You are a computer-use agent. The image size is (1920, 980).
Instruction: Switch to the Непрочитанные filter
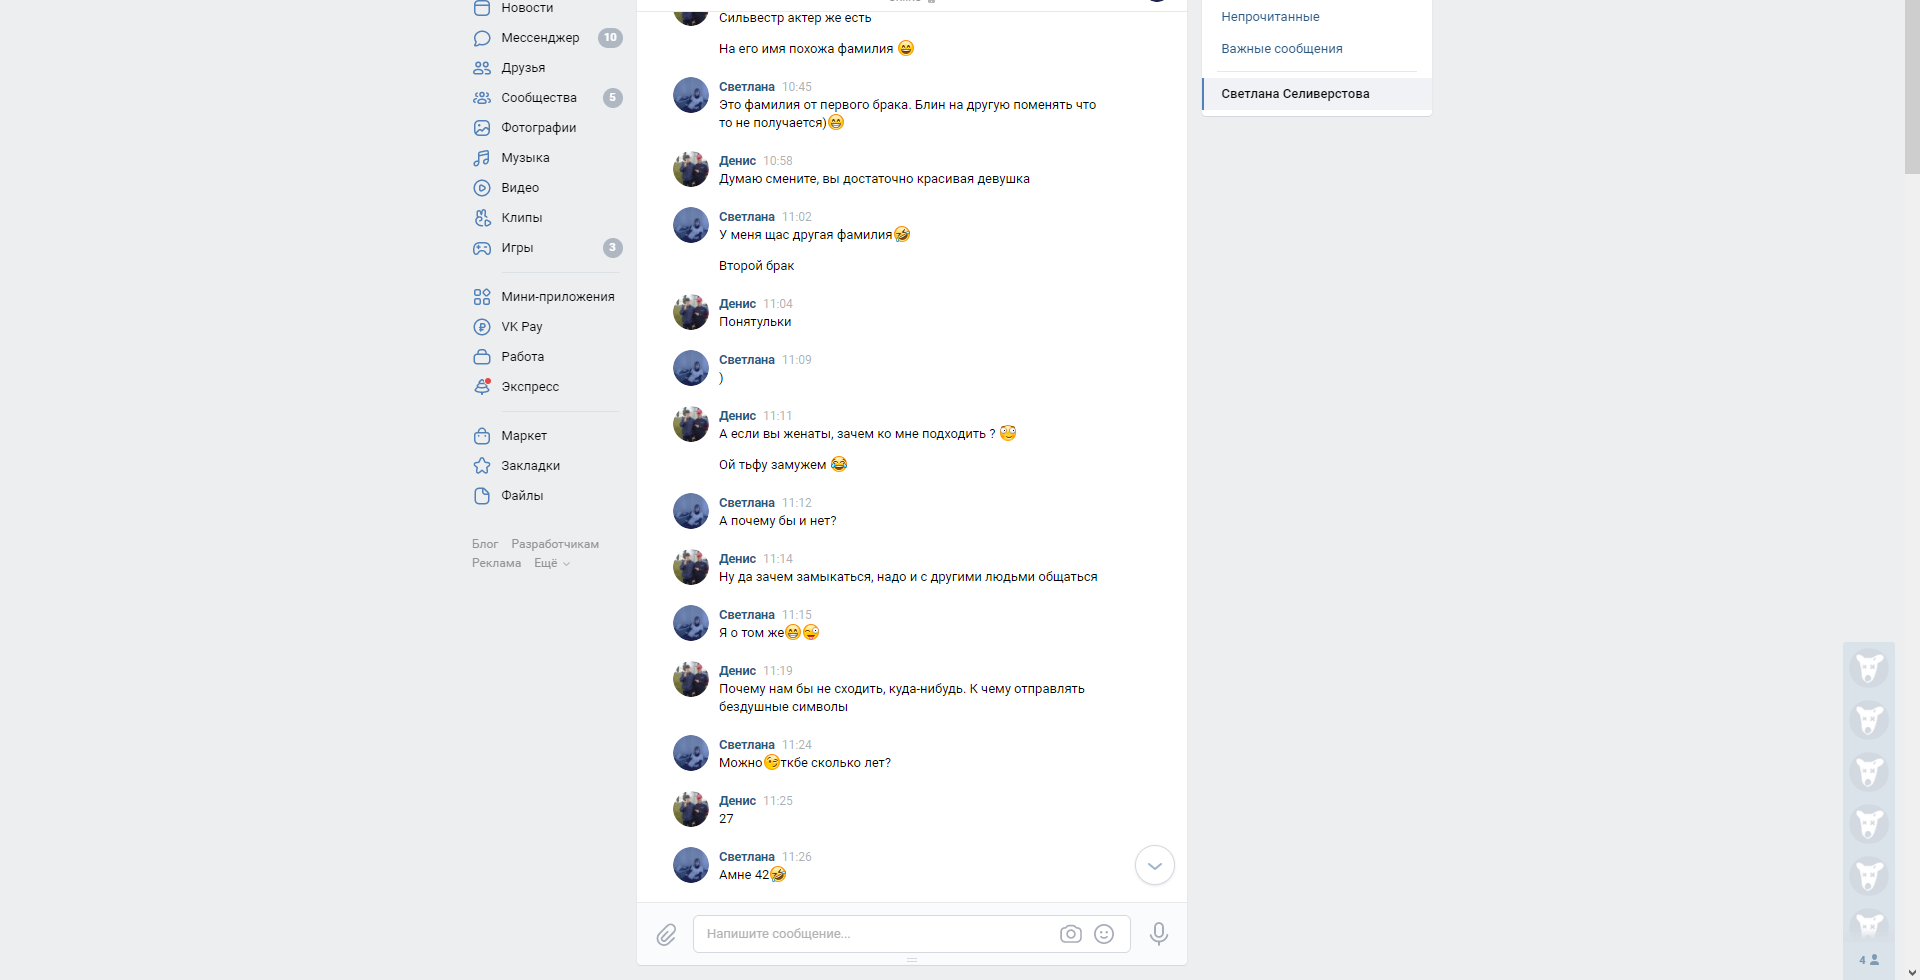(x=1270, y=17)
